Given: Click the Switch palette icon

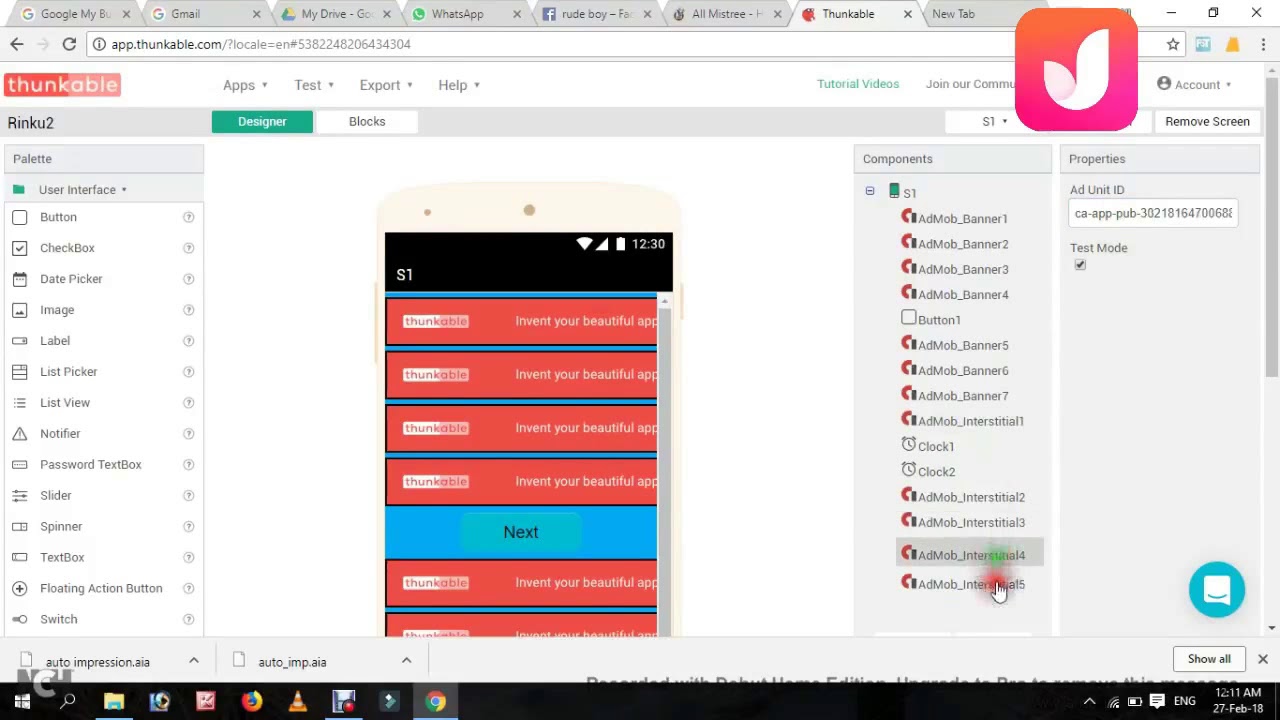Looking at the screenshot, I should (20, 619).
